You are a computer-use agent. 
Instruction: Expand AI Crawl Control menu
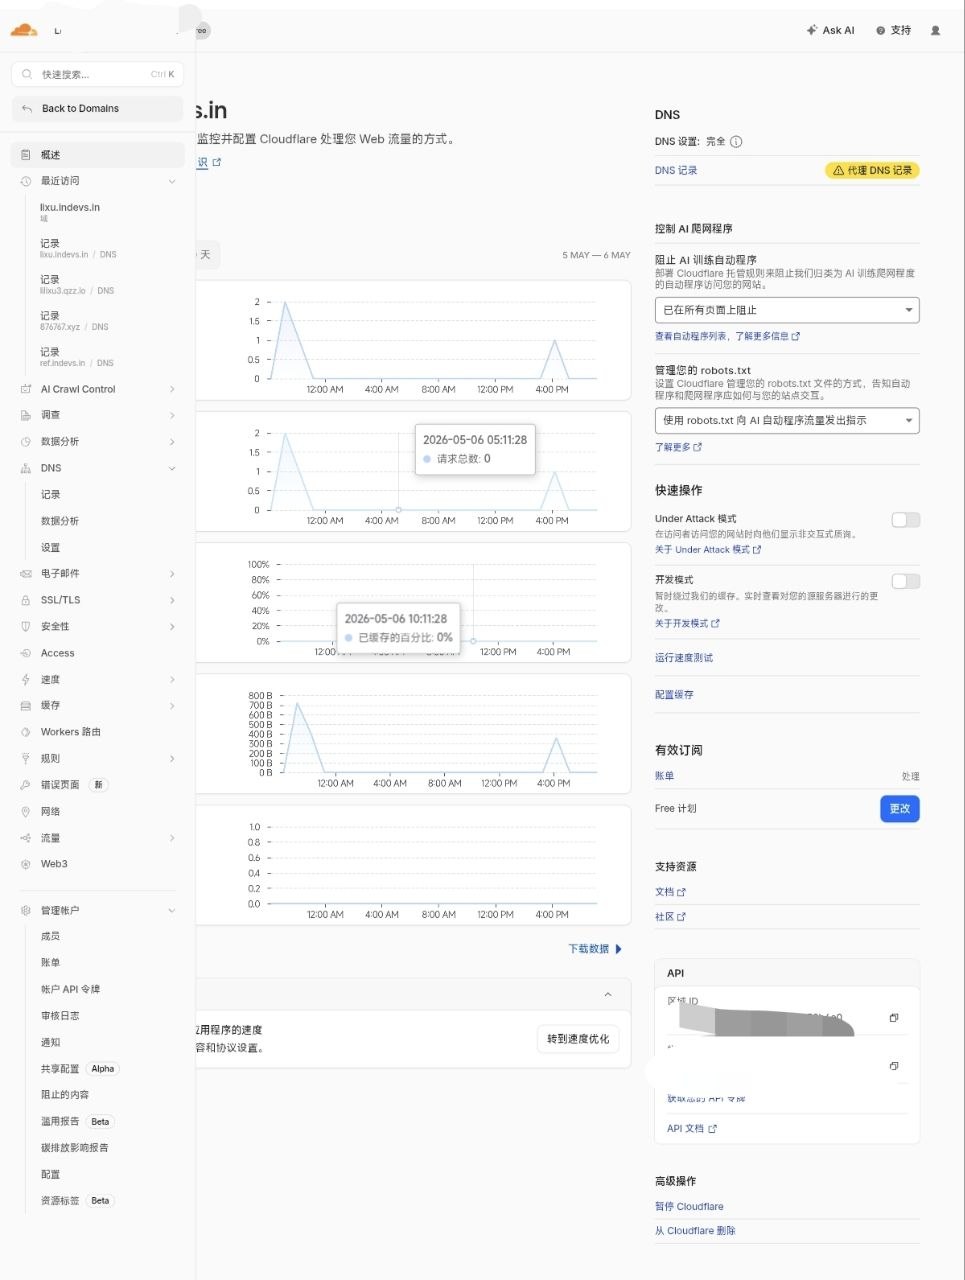(172, 389)
